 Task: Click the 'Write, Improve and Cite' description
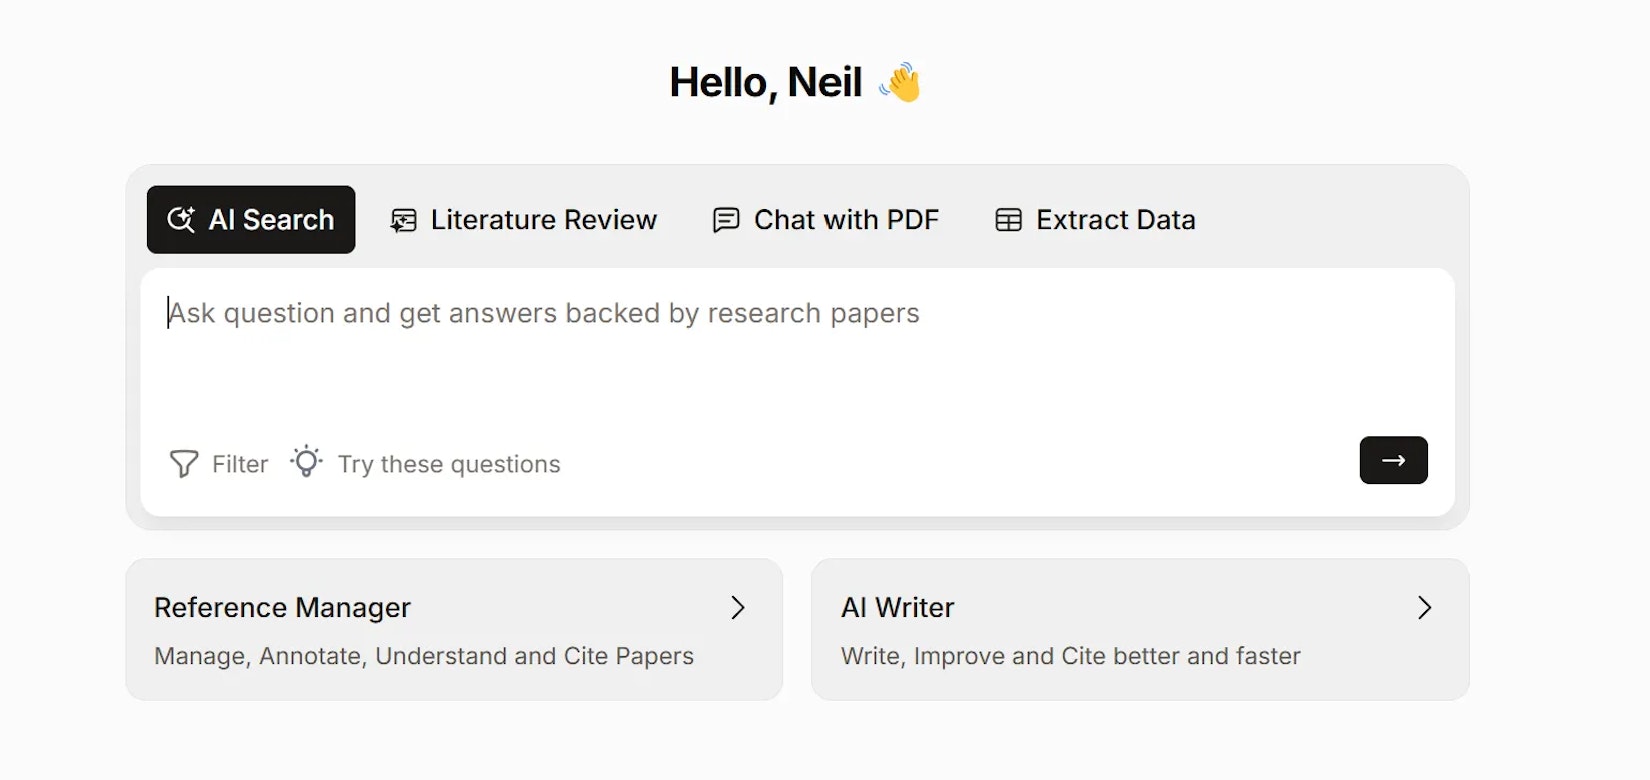click(1070, 656)
